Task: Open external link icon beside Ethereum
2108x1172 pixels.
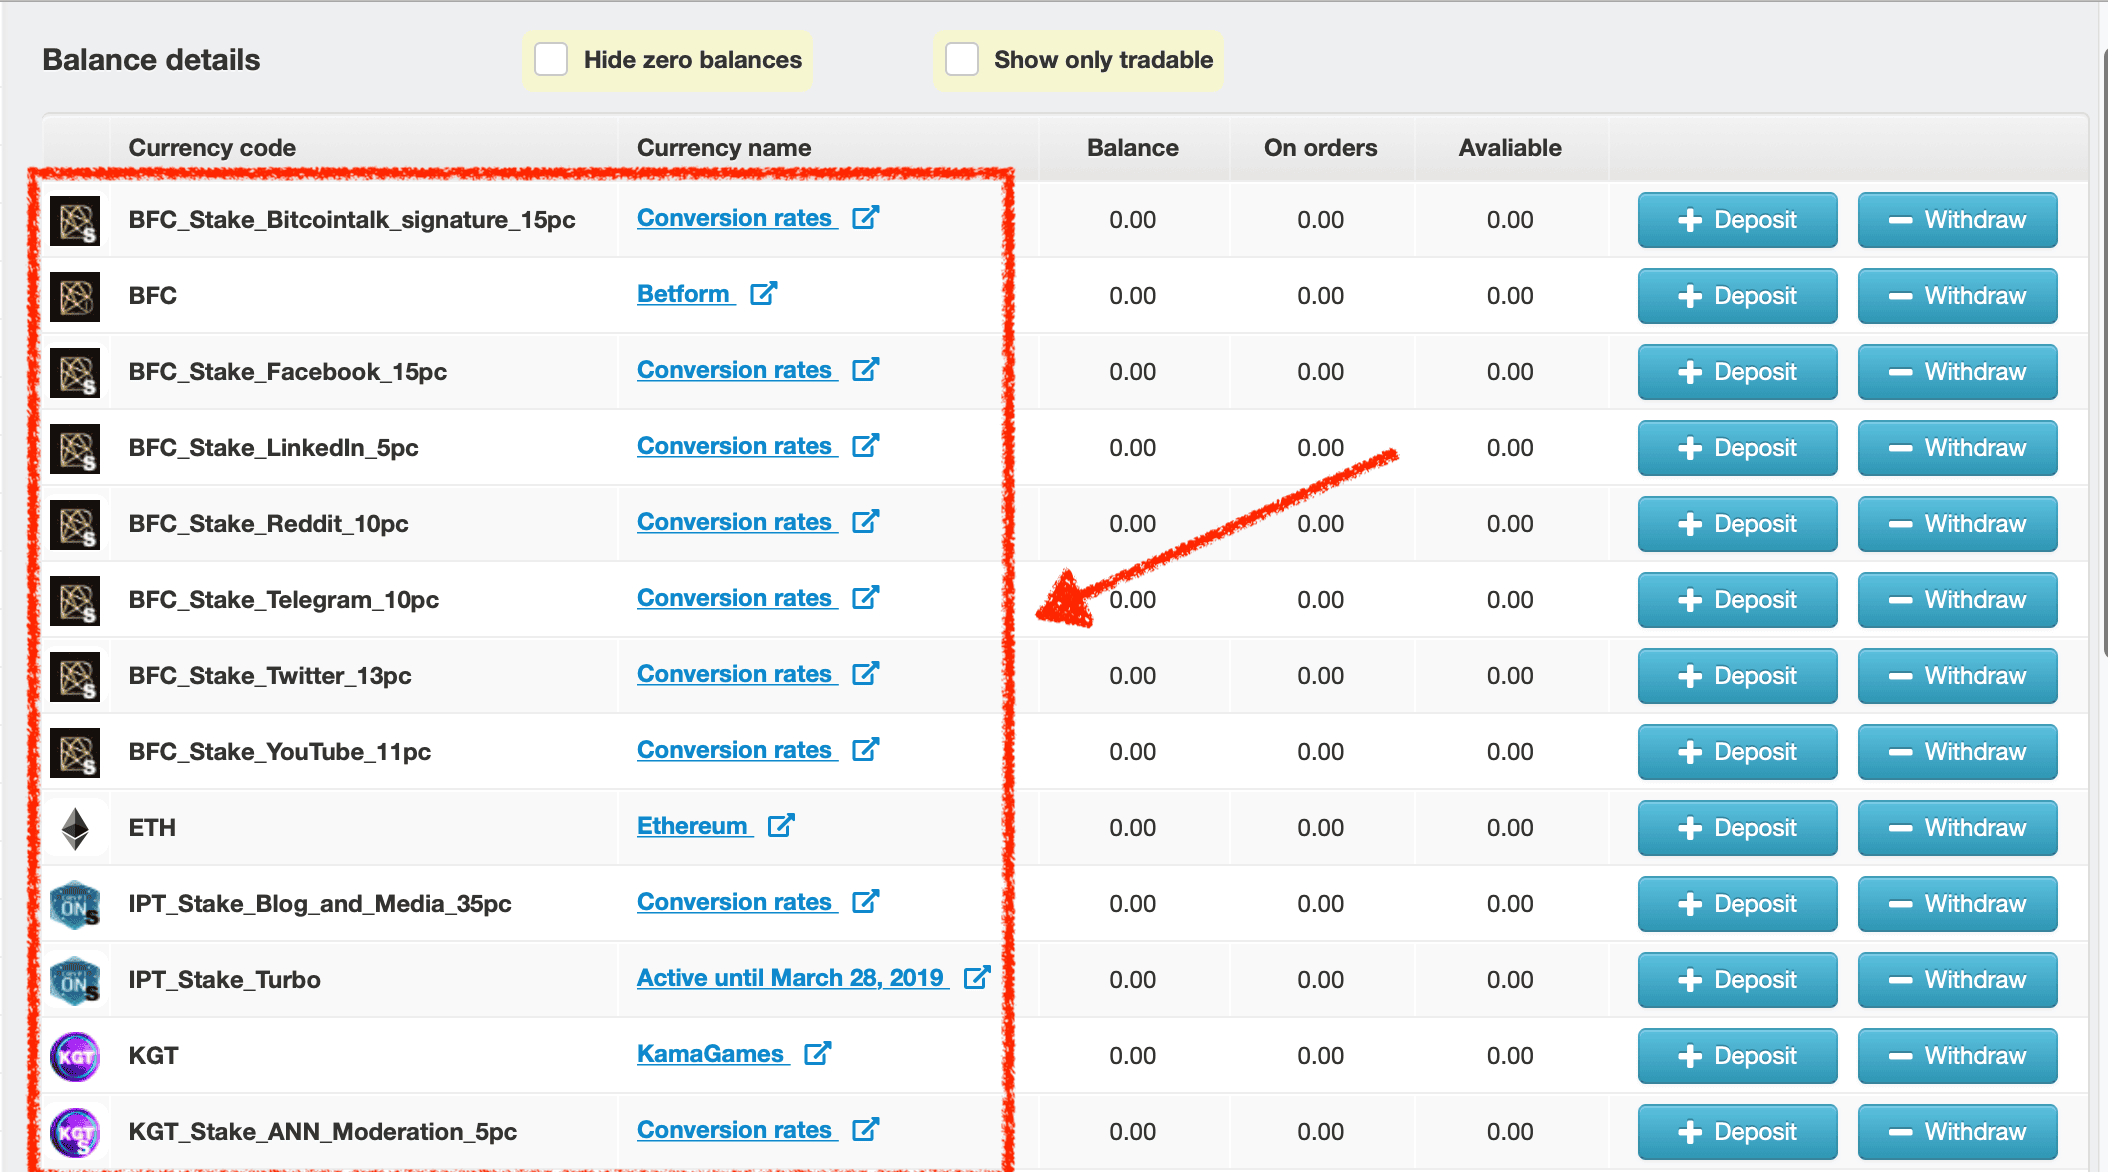Action: point(781,826)
